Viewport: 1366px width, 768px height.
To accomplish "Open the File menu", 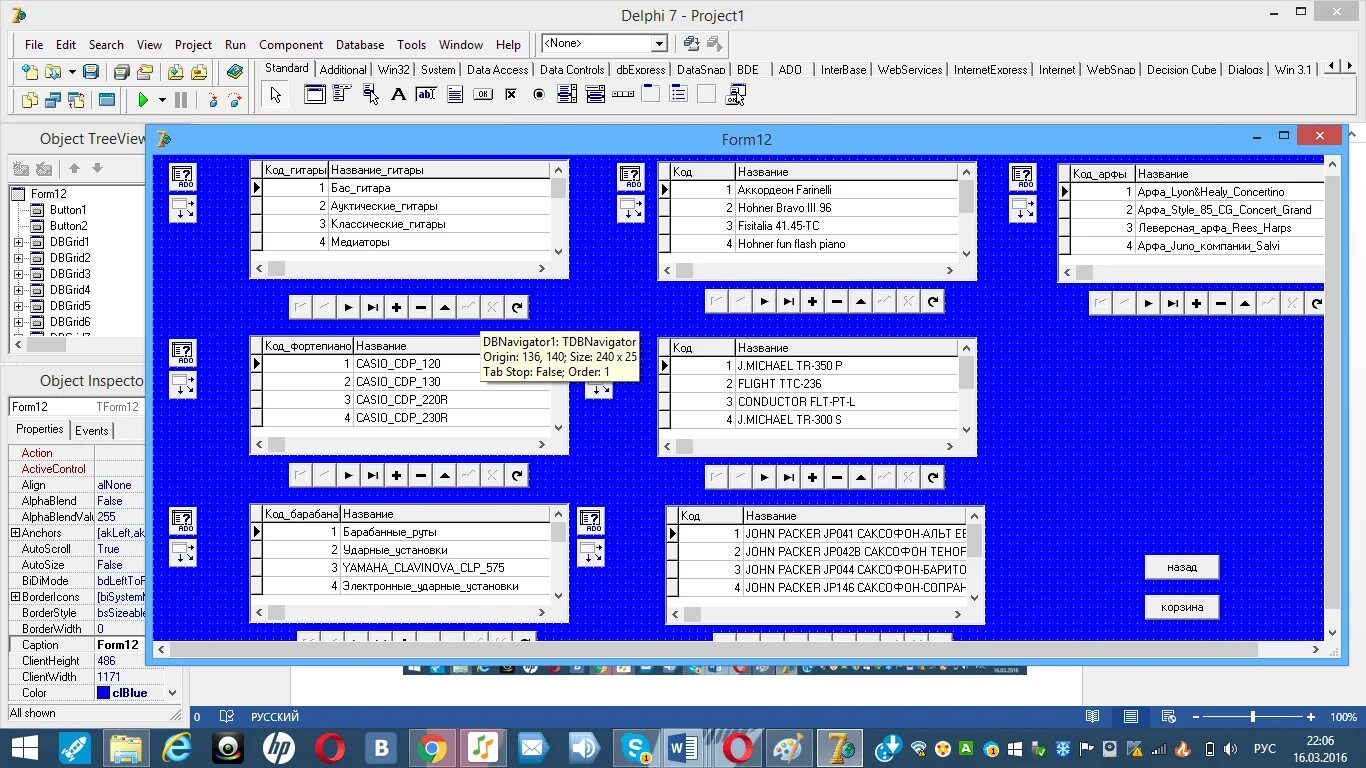I will [34, 45].
